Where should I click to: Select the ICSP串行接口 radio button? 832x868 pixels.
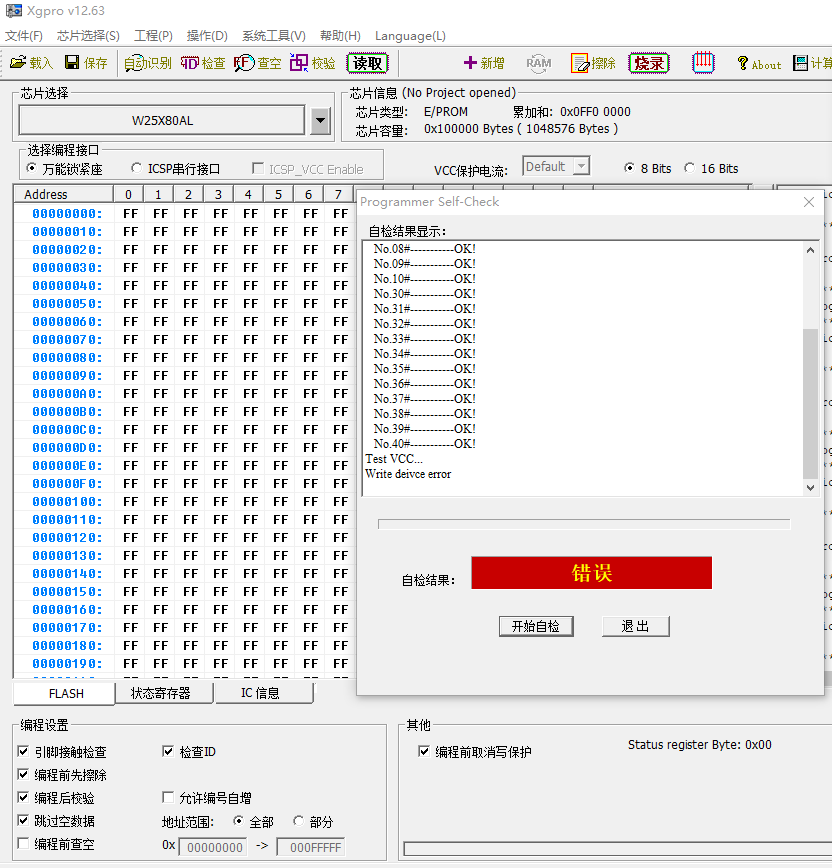point(137,169)
